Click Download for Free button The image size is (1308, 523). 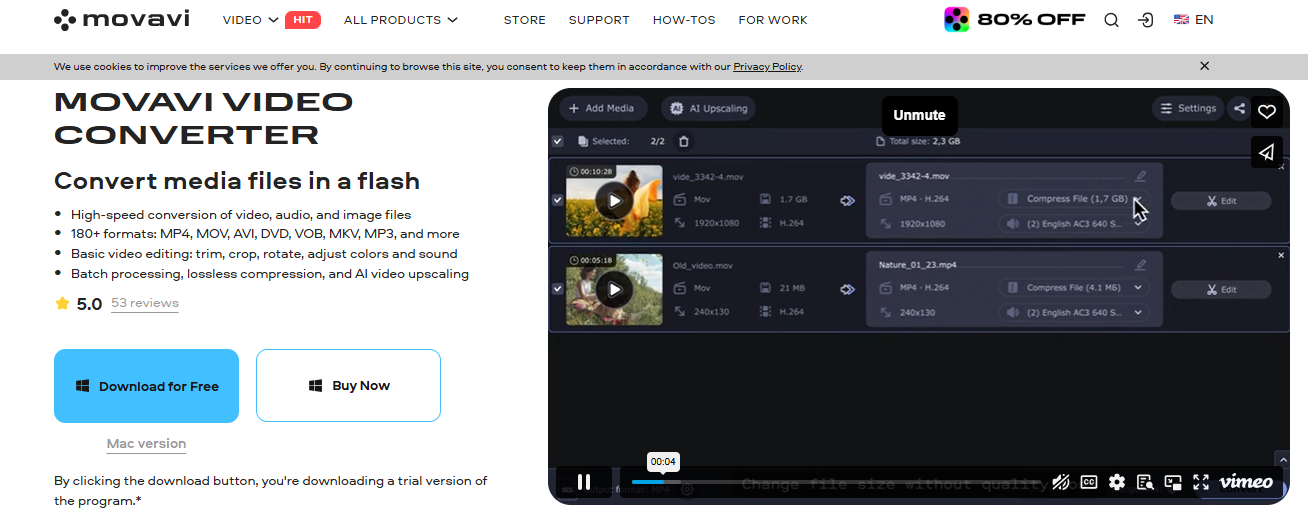146,386
